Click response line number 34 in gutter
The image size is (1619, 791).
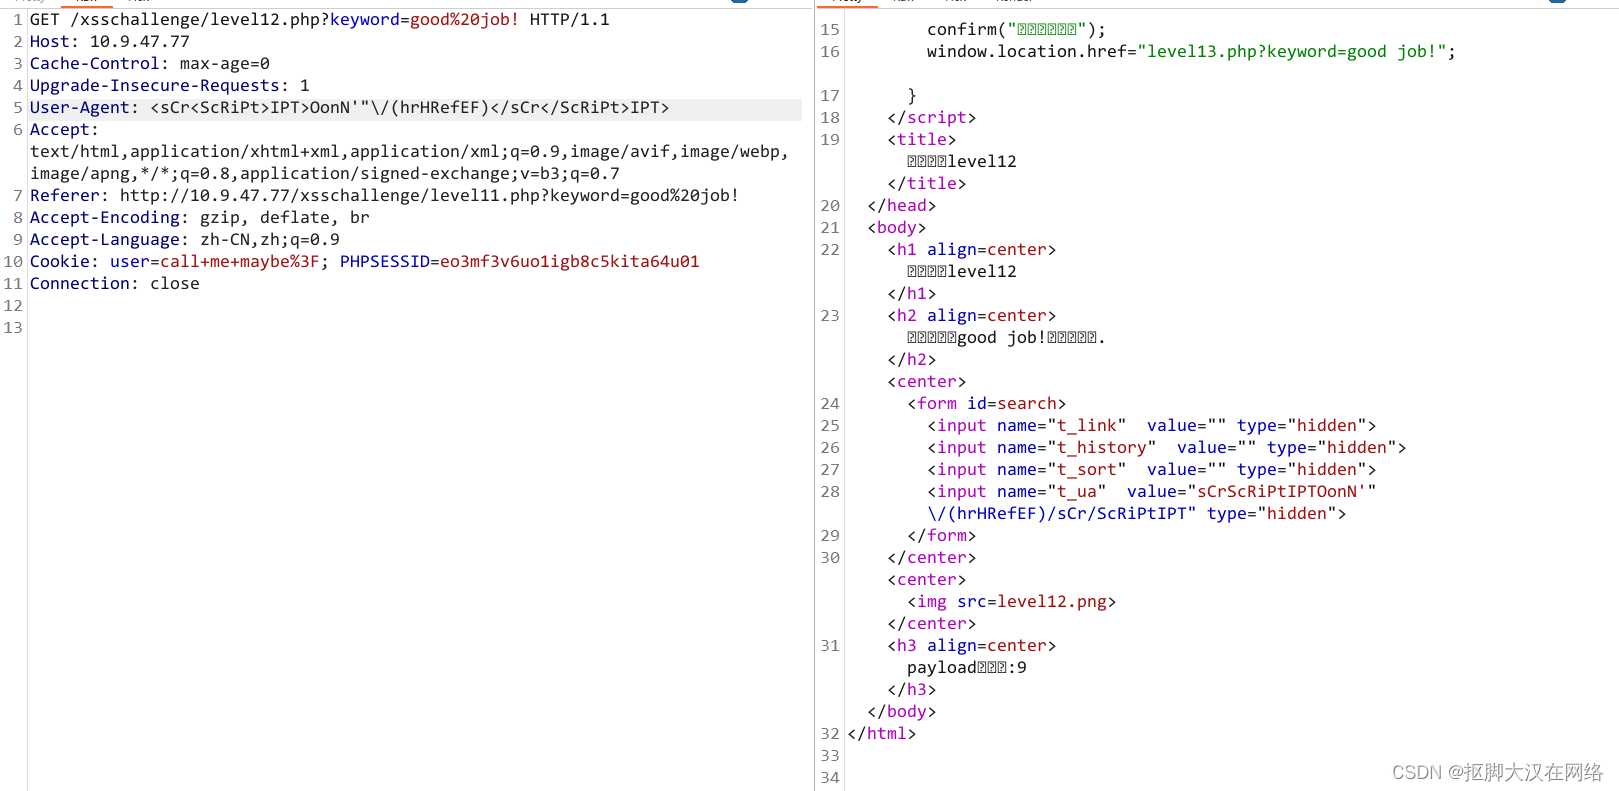tap(830, 778)
